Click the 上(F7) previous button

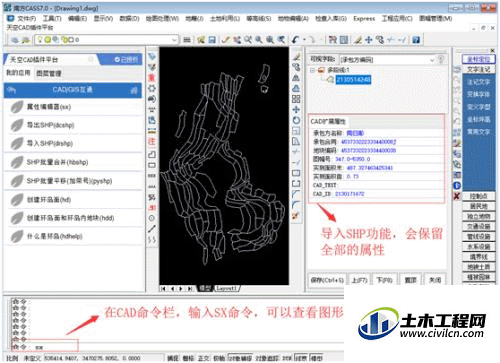coord(359,280)
